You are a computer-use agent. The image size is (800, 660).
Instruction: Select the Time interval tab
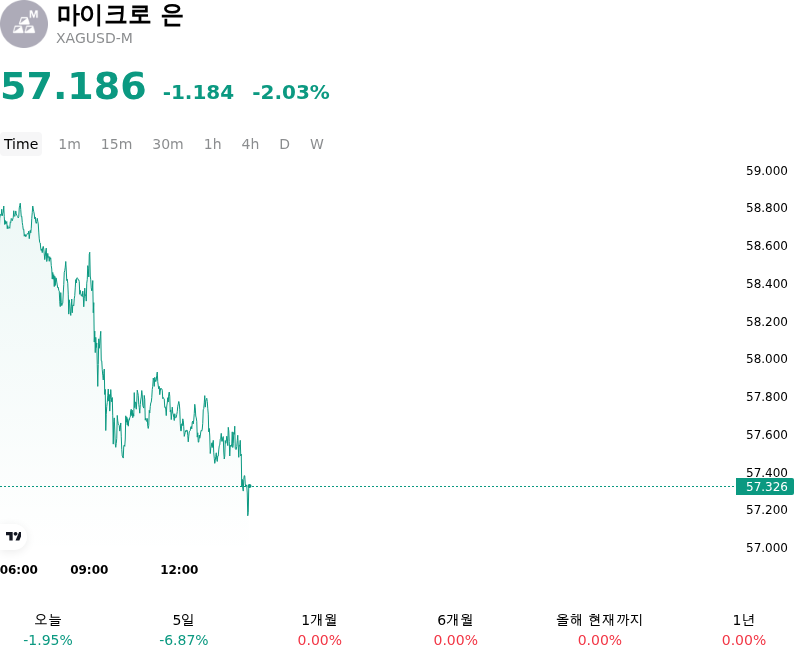21,144
